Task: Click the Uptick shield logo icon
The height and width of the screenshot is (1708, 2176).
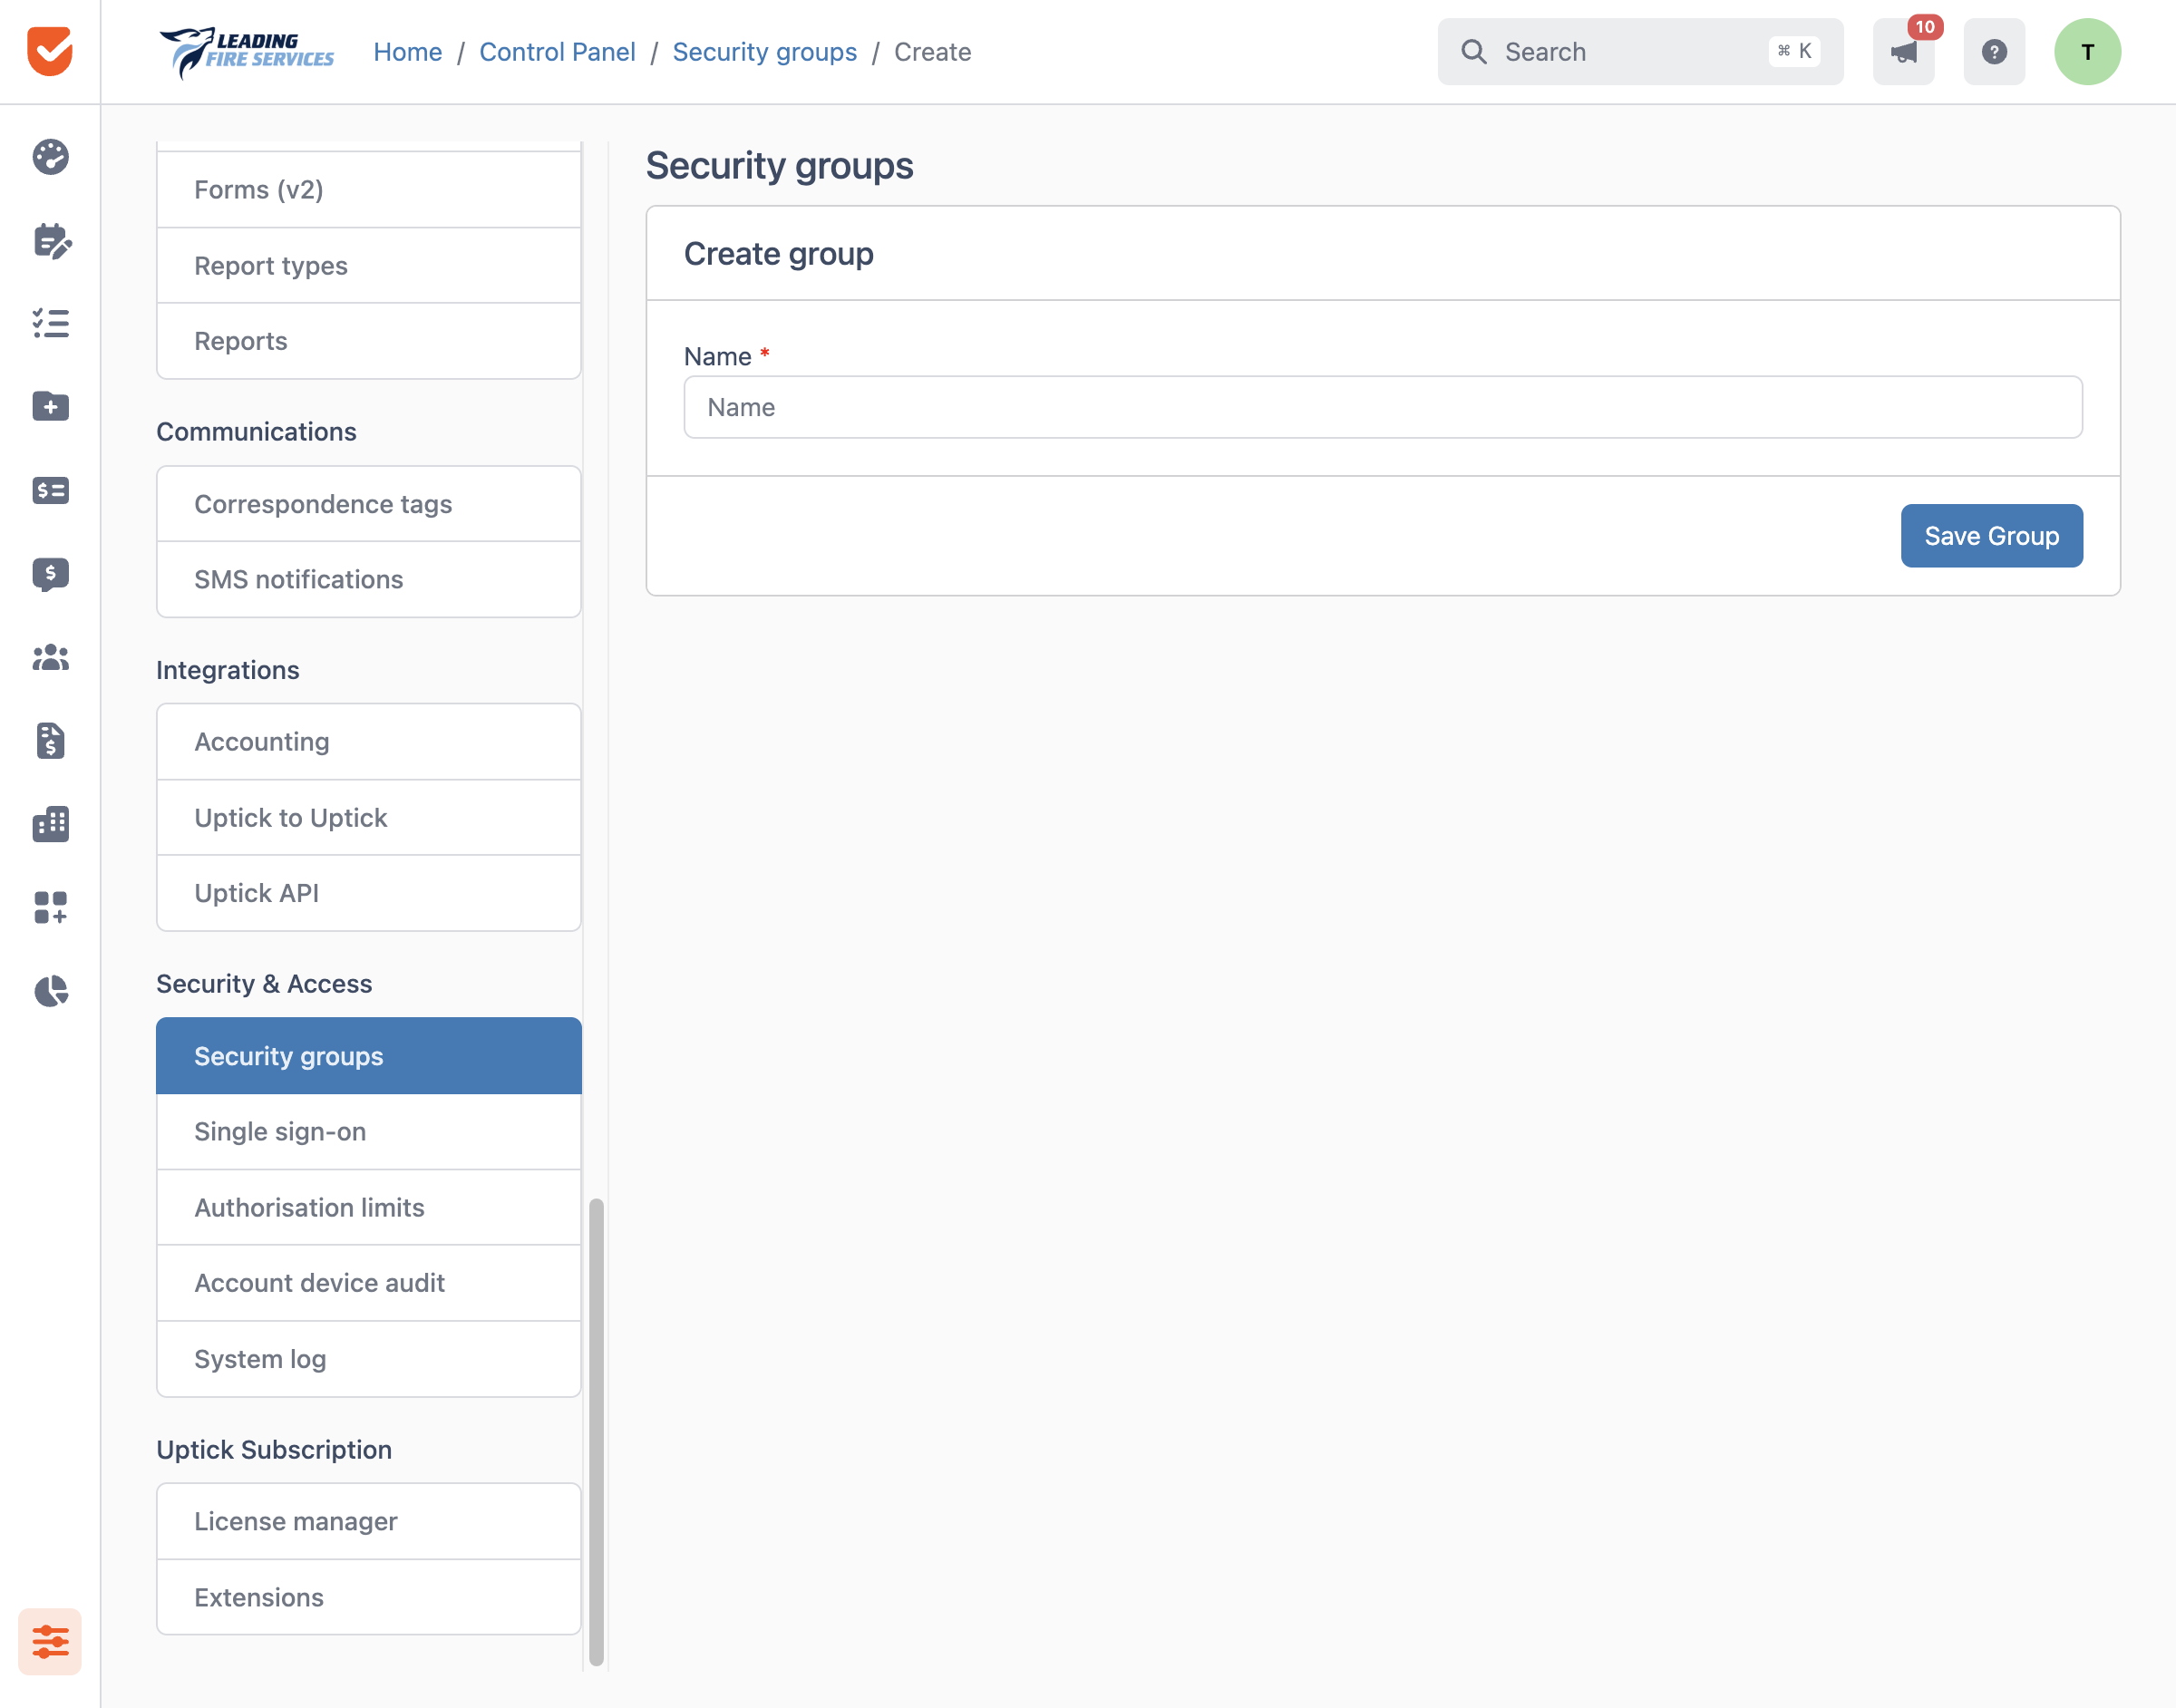Action: (x=50, y=51)
